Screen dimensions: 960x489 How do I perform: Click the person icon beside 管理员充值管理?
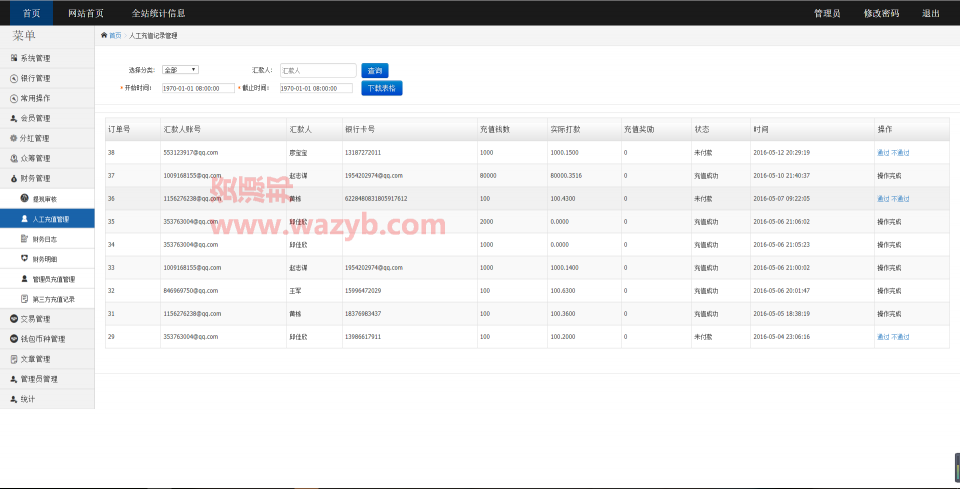(x=24, y=278)
